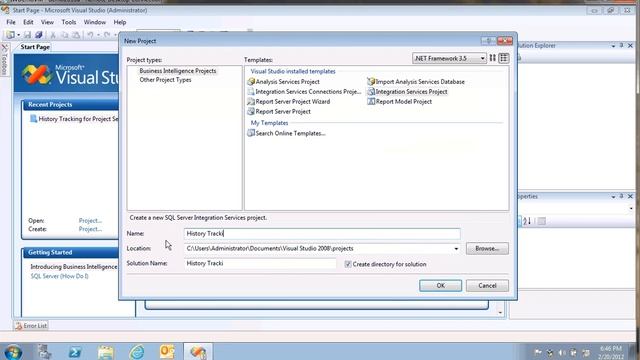Image resolution: width=640 pixels, height=360 pixels.
Task: Click the Browse... button
Action: [x=487, y=249]
